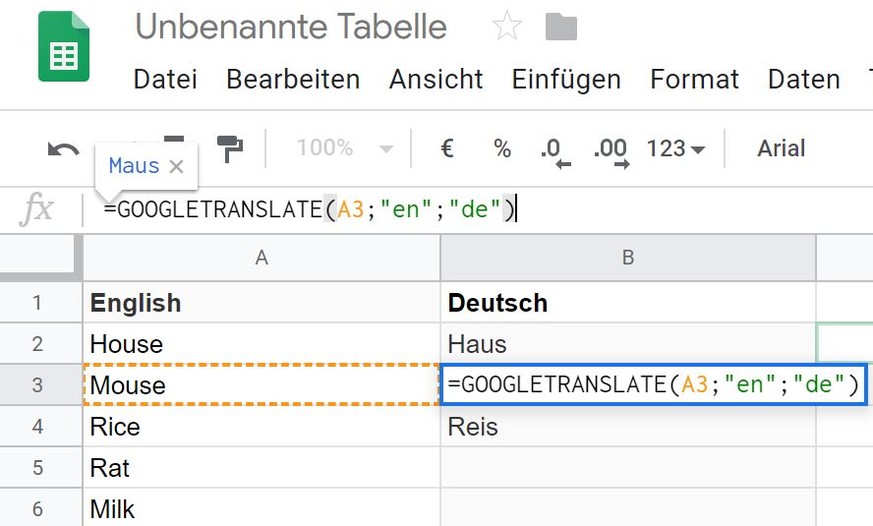
Task: Open the 100% zoom dropdown
Action: pyautogui.click(x=343, y=149)
